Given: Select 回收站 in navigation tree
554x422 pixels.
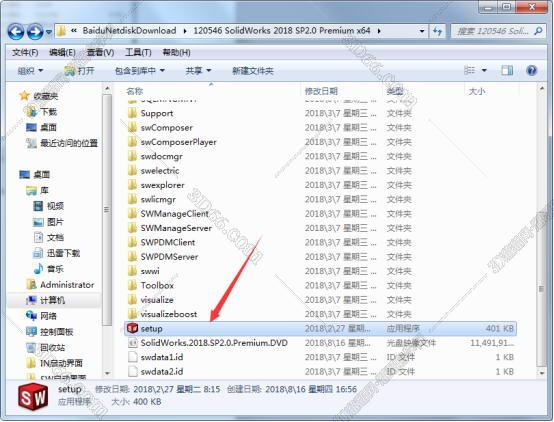Looking at the screenshot, I should pos(52,347).
